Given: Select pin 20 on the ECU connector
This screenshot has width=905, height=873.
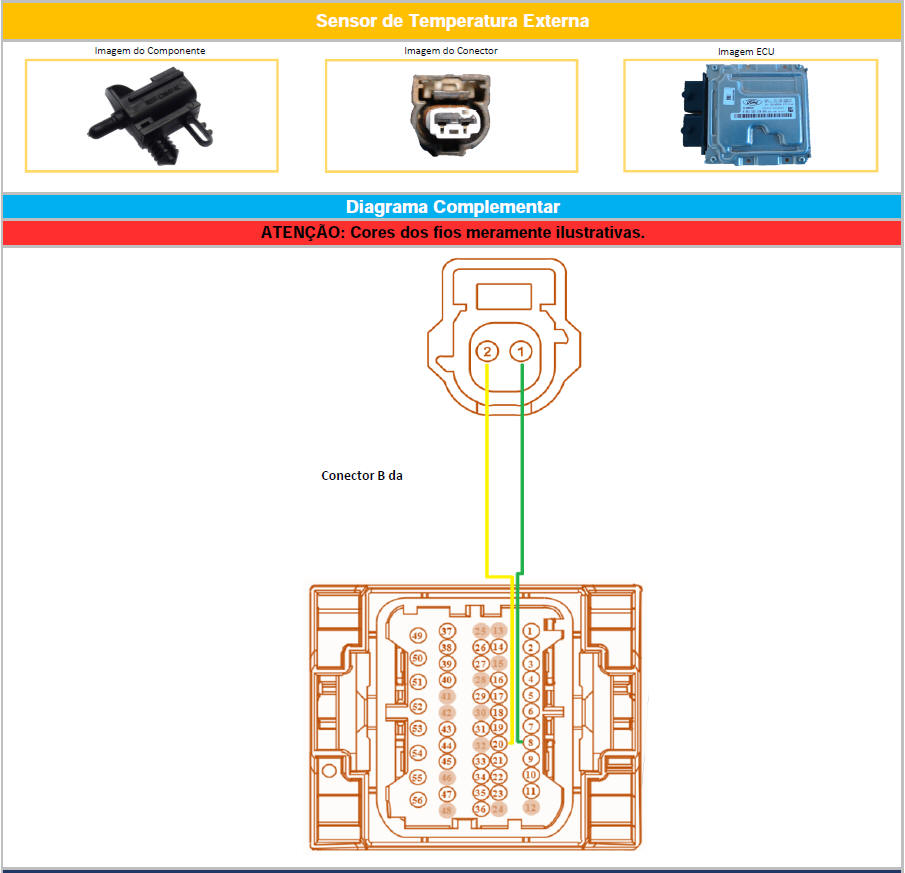Looking at the screenshot, I should tap(498, 744).
